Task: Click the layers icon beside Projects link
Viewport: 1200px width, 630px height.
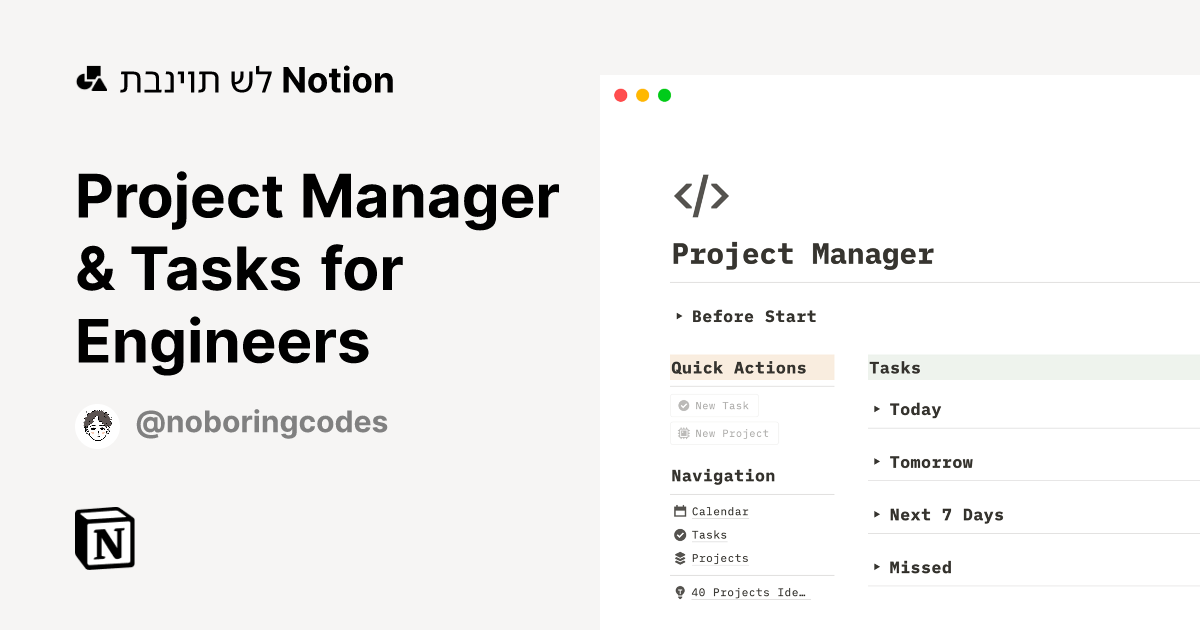Action: tap(679, 558)
